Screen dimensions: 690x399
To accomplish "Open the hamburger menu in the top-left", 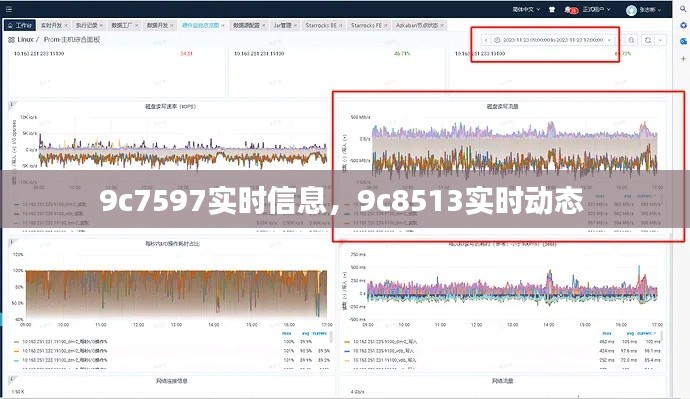I will (8, 9).
